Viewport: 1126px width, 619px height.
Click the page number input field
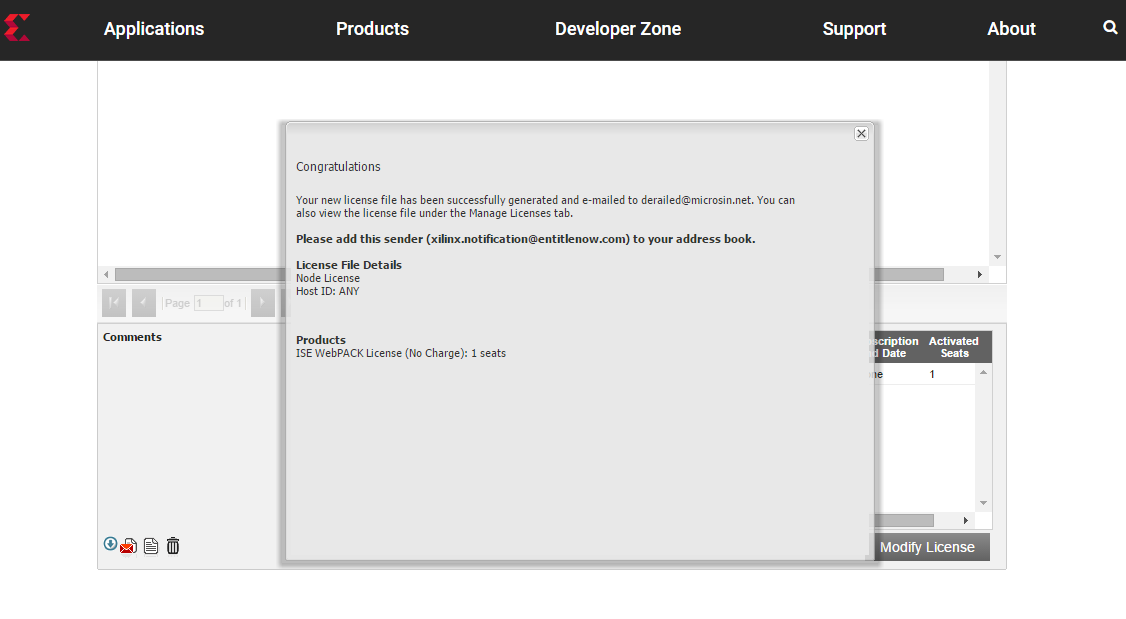(208, 303)
